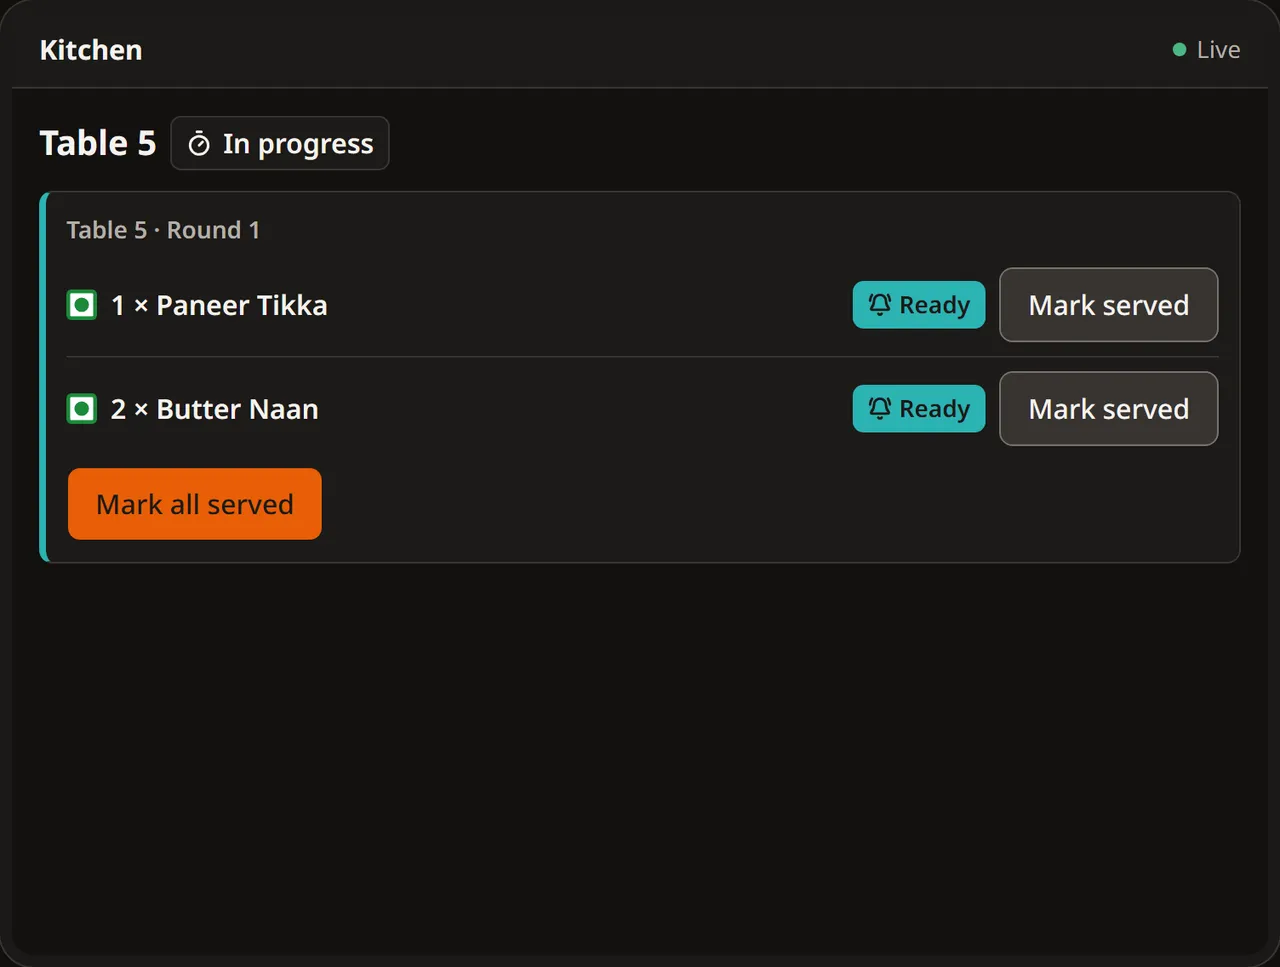Click the stopwatch icon in In progress badge
Viewport: 1280px width, 967px height.
point(199,144)
